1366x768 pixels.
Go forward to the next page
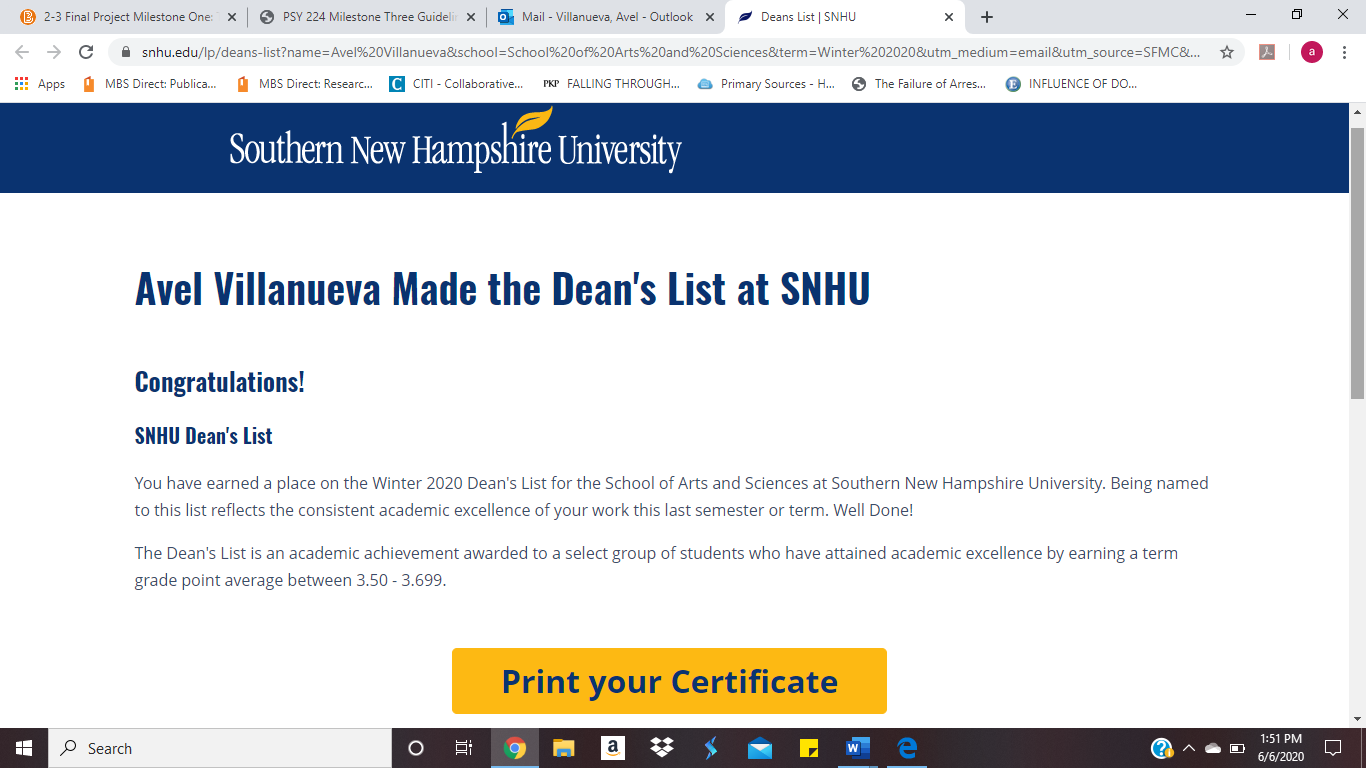click(54, 52)
